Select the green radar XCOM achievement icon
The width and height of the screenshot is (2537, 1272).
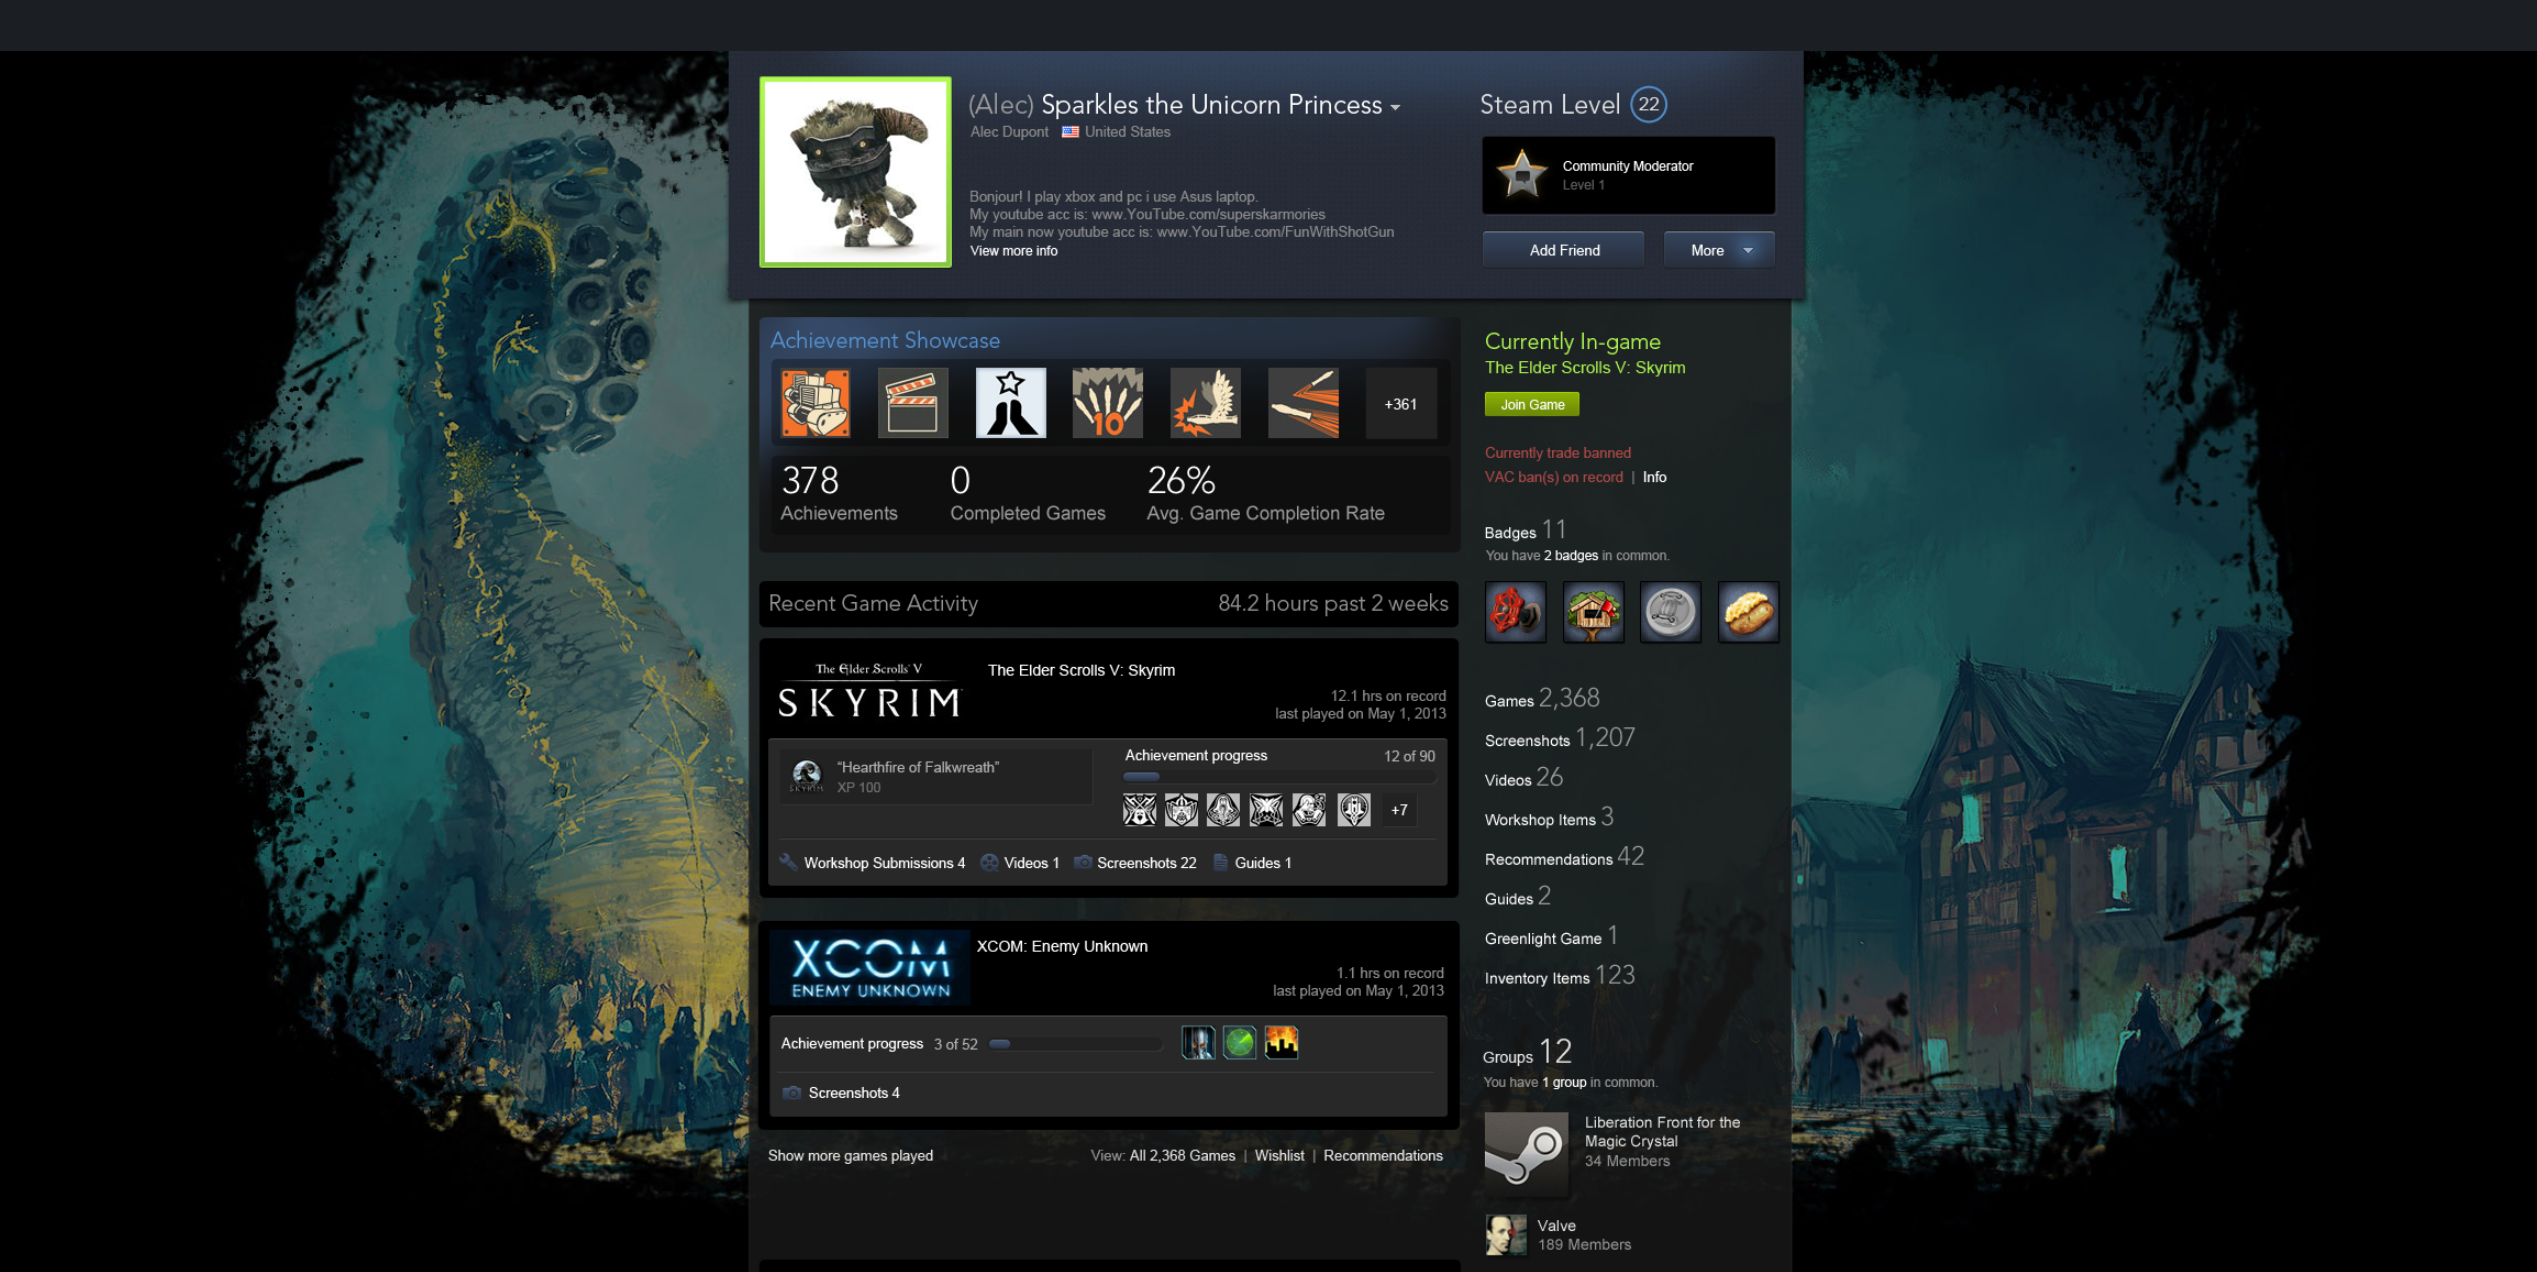[1240, 1042]
